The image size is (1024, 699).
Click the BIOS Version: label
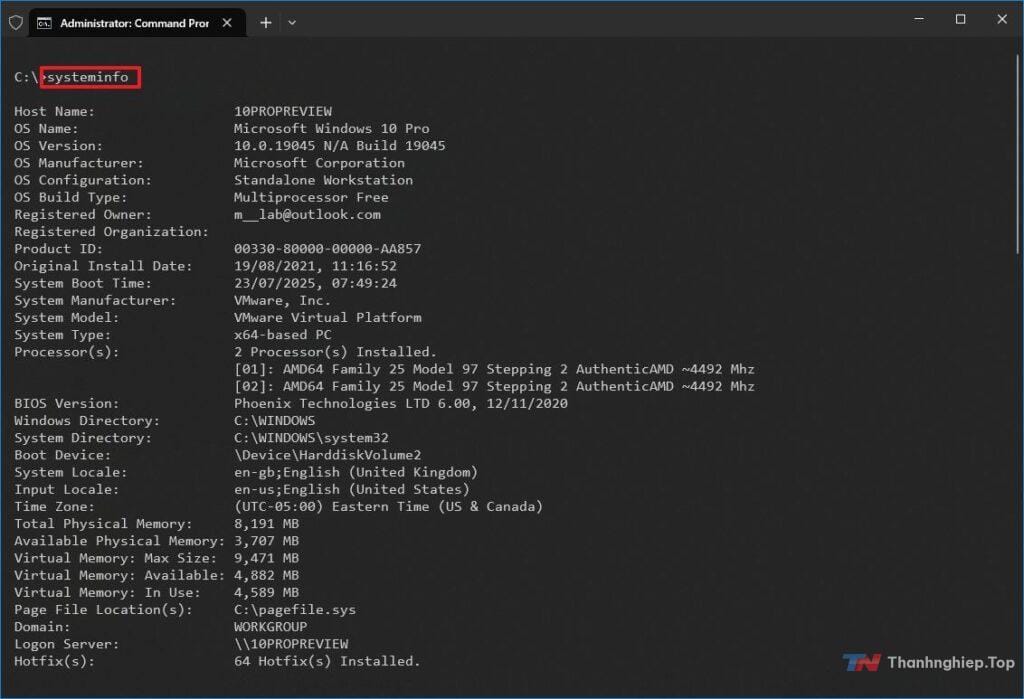(x=67, y=404)
